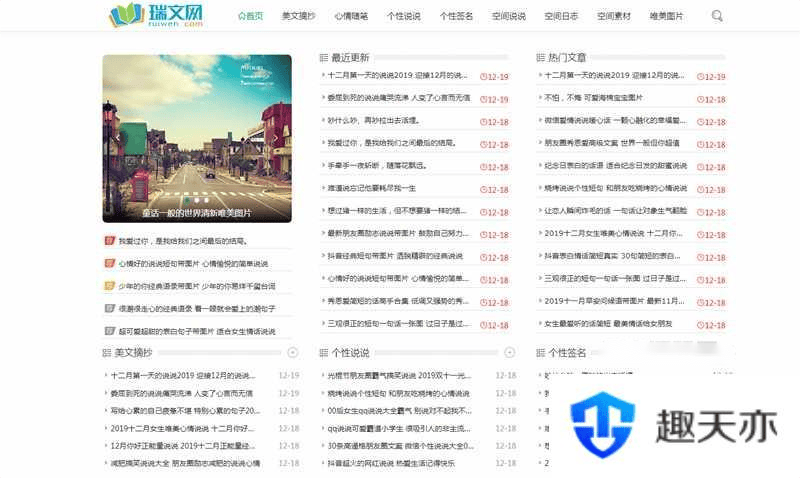Open 抖音表白情话简短真实 article
This screenshot has height=478, width=800.
pyautogui.click(x=612, y=256)
